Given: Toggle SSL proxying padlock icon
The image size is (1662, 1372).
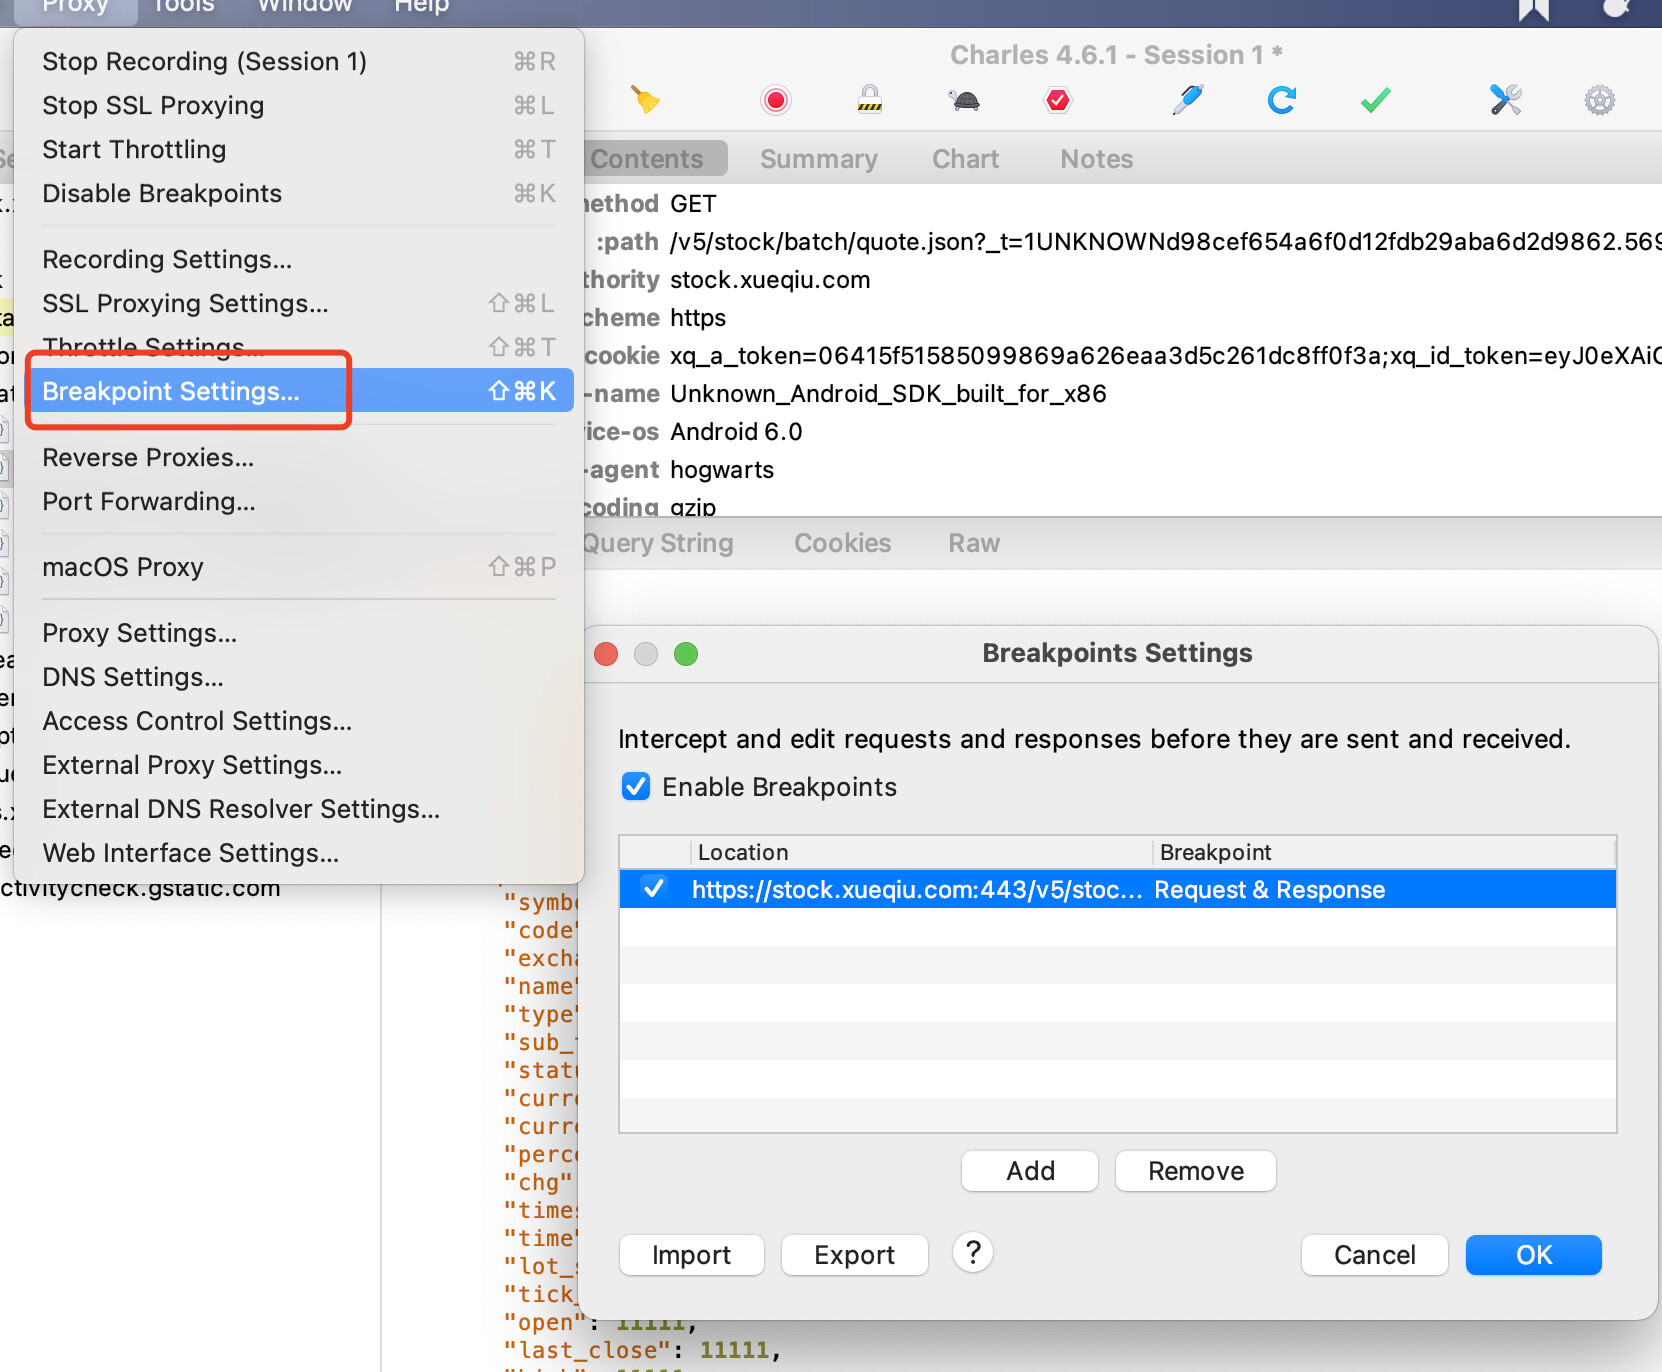Looking at the screenshot, I should pyautogui.click(x=870, y=100).
